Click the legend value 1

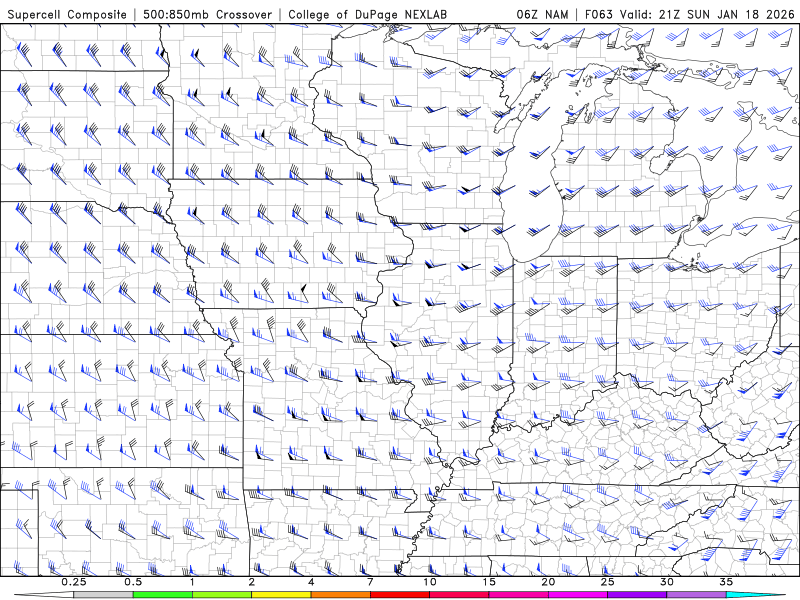[x=192, y=582]
